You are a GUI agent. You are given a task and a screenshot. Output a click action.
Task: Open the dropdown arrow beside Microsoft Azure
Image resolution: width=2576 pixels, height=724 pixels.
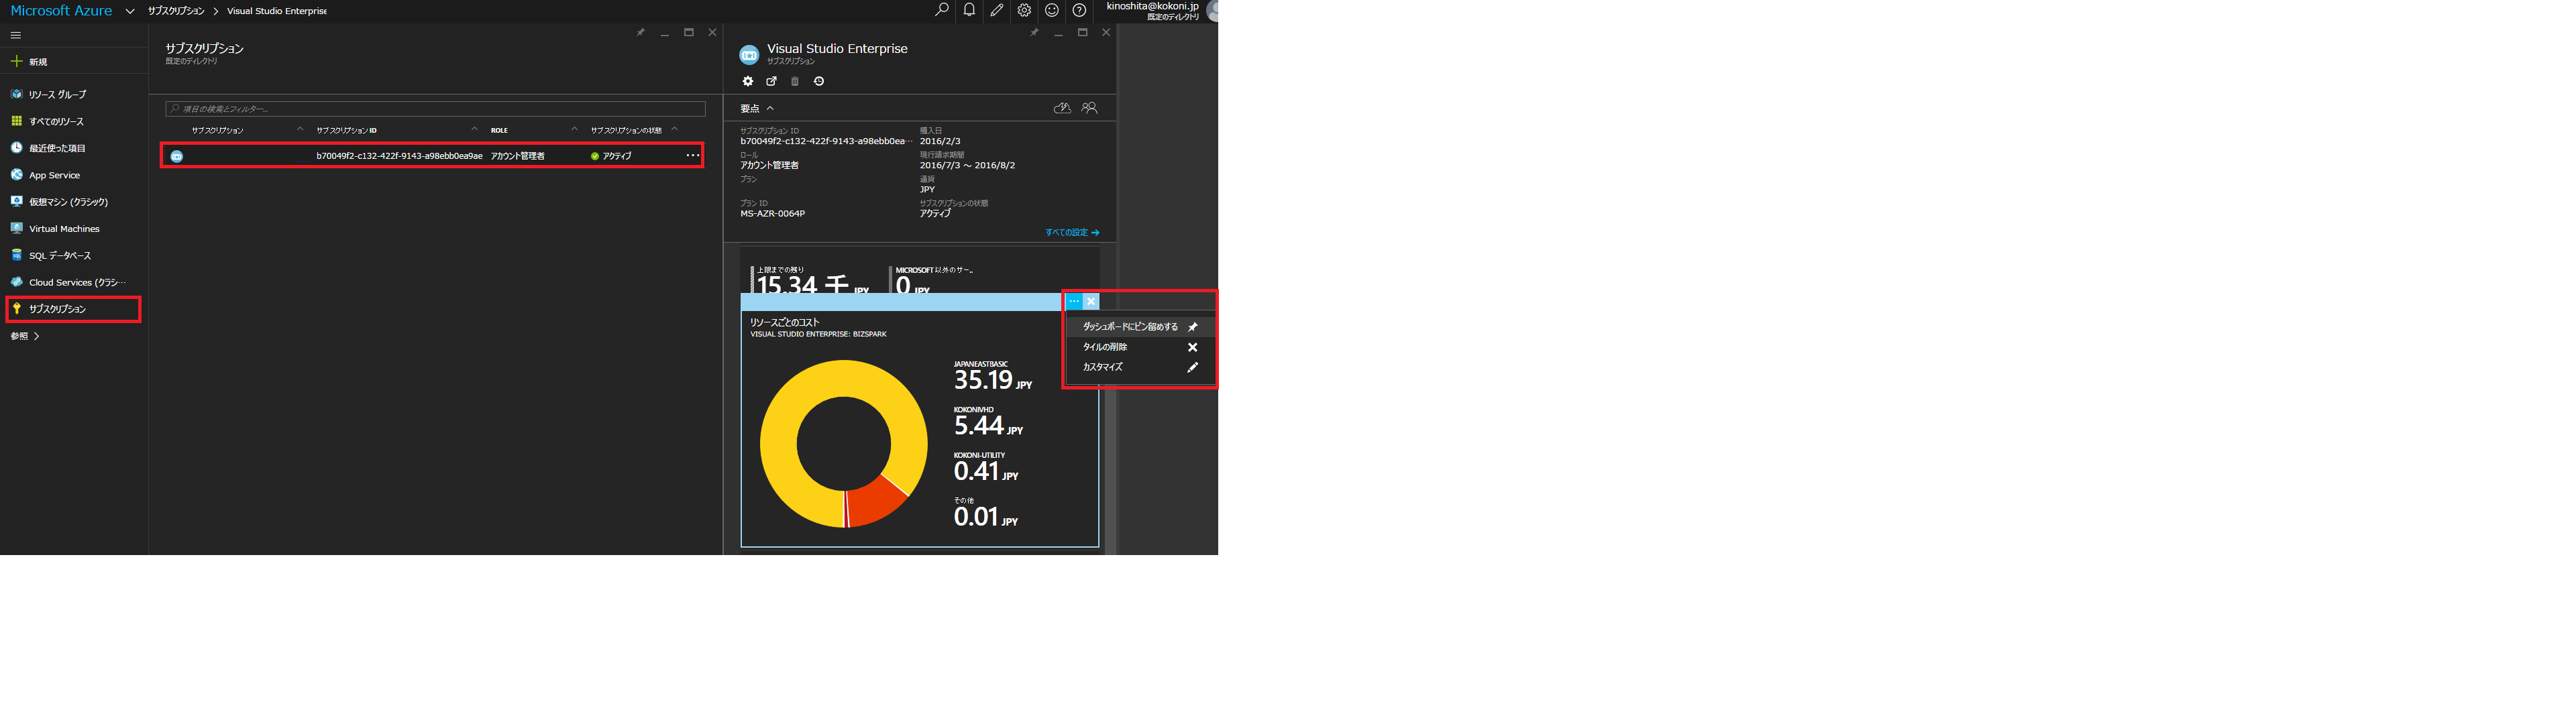coord(130,11)
